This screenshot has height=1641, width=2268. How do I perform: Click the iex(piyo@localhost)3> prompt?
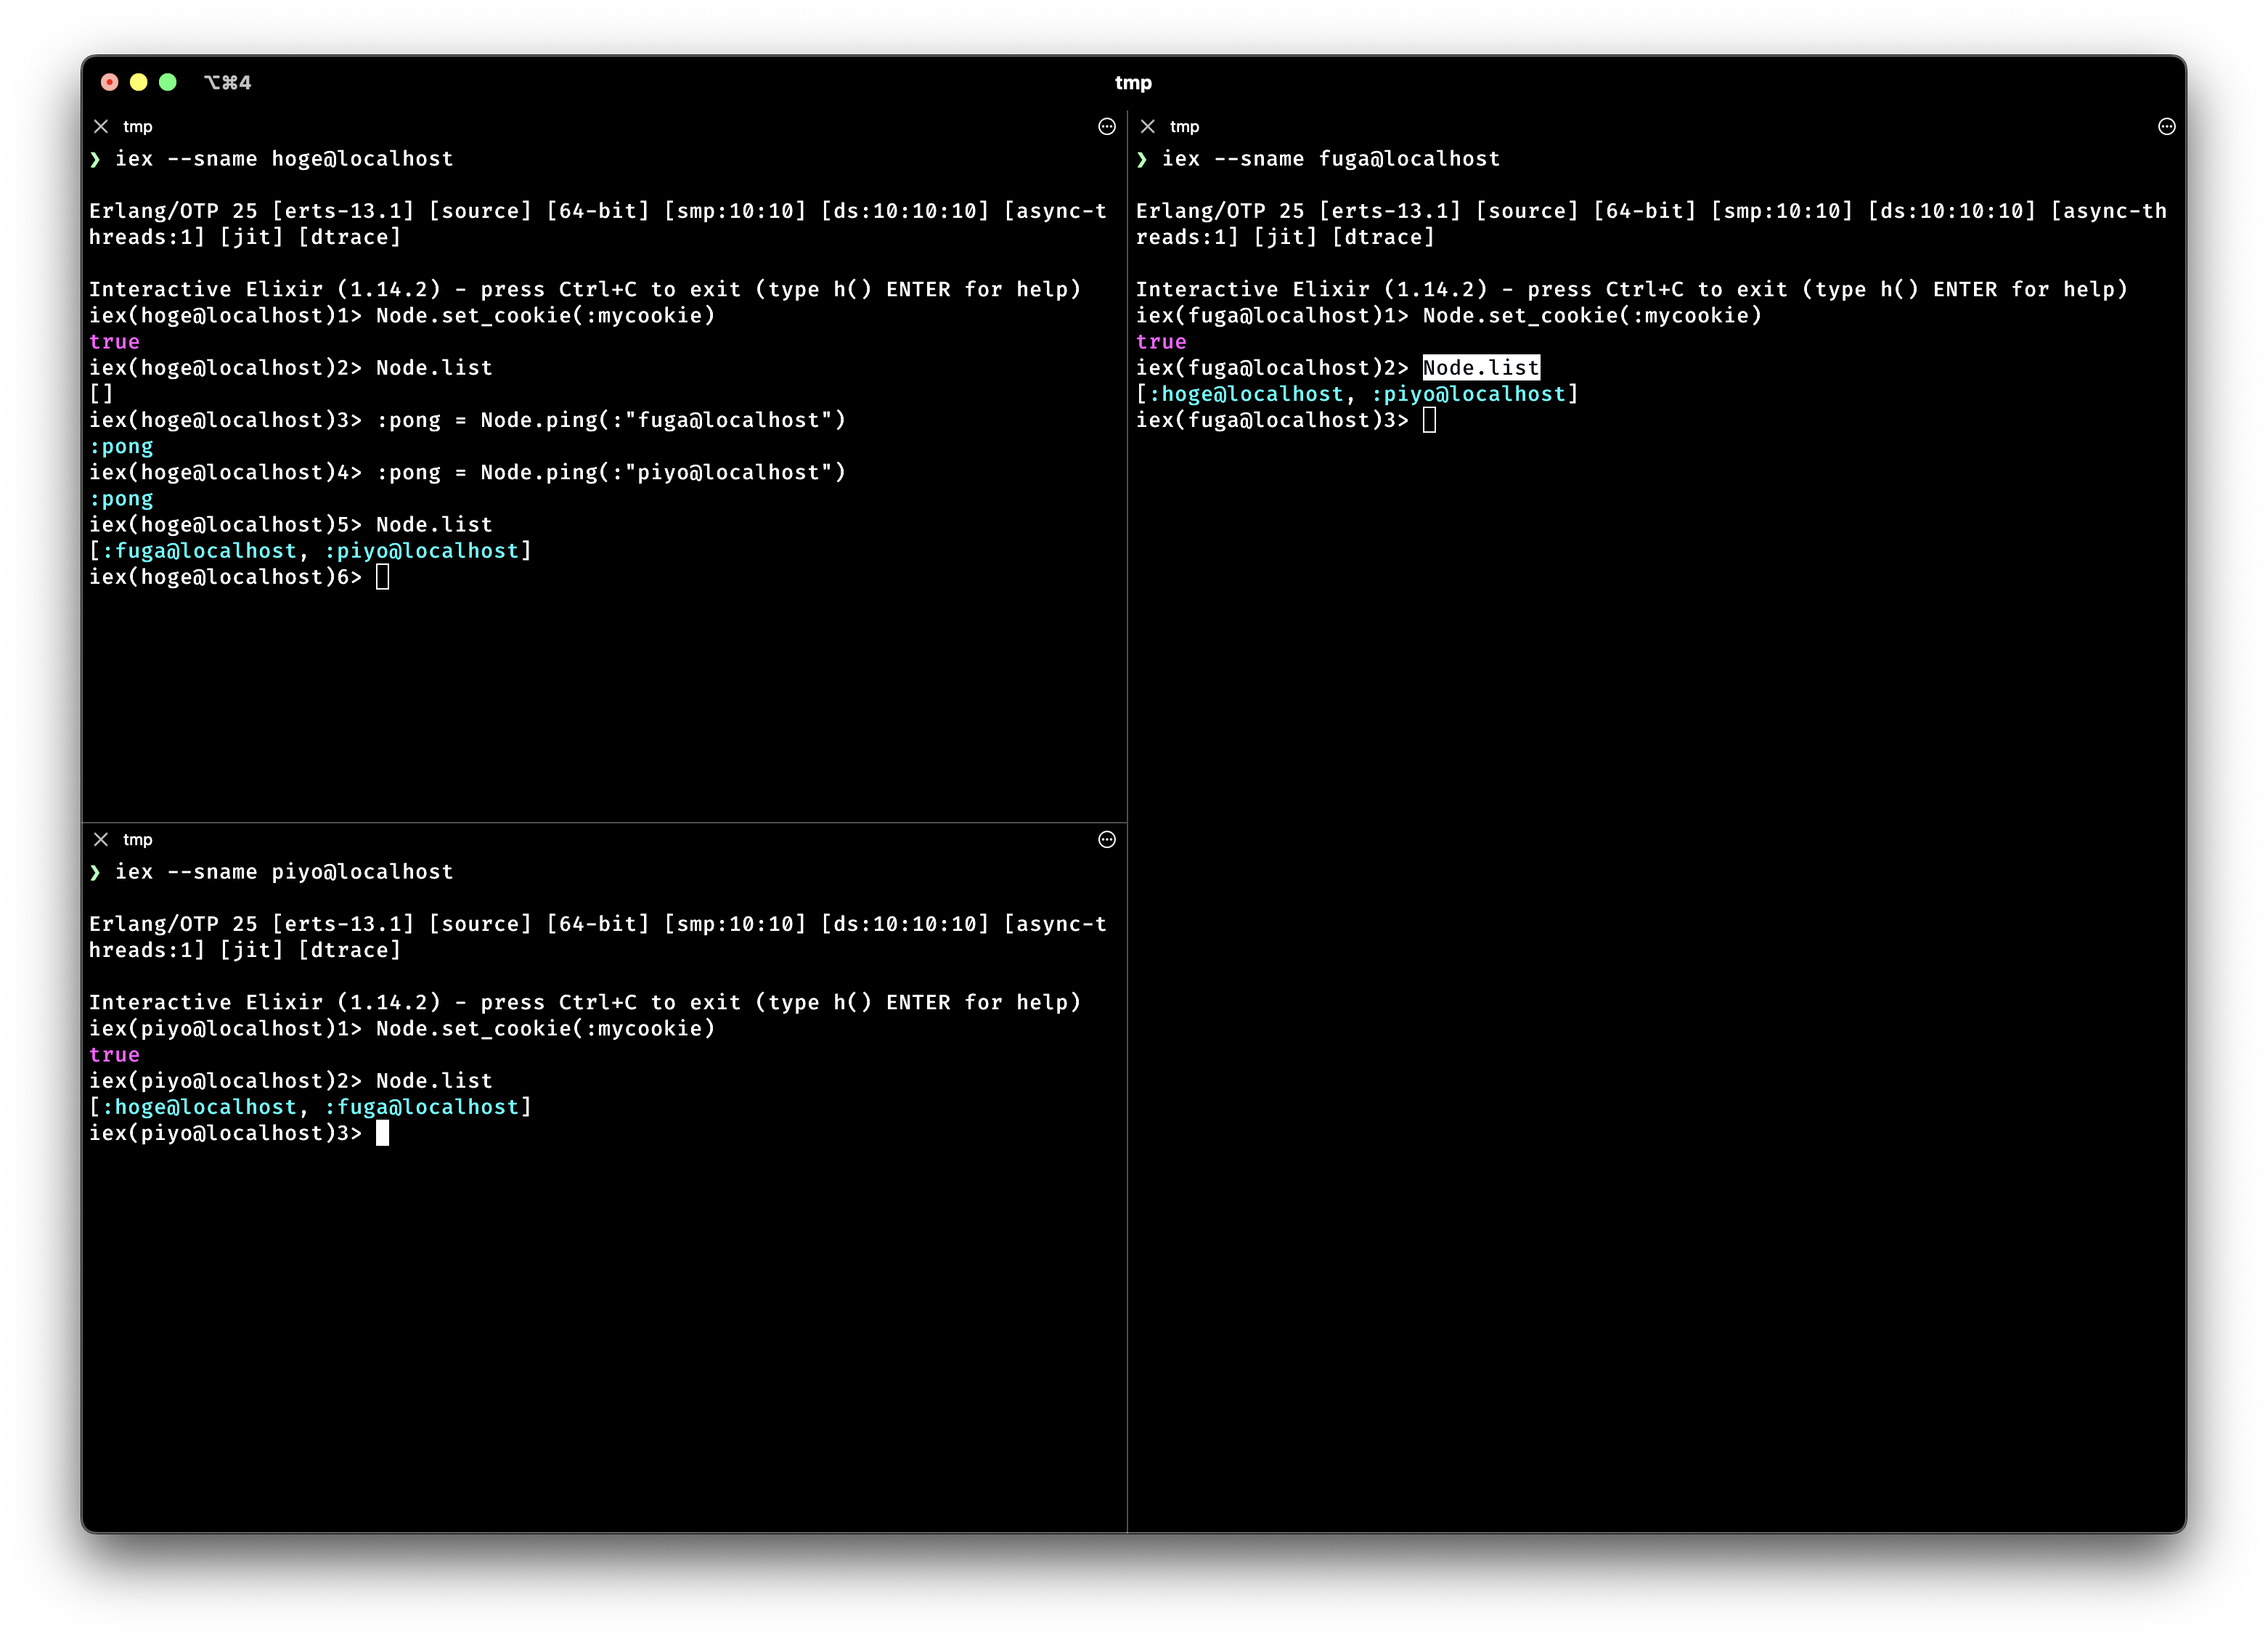(x=225, y=1133)
